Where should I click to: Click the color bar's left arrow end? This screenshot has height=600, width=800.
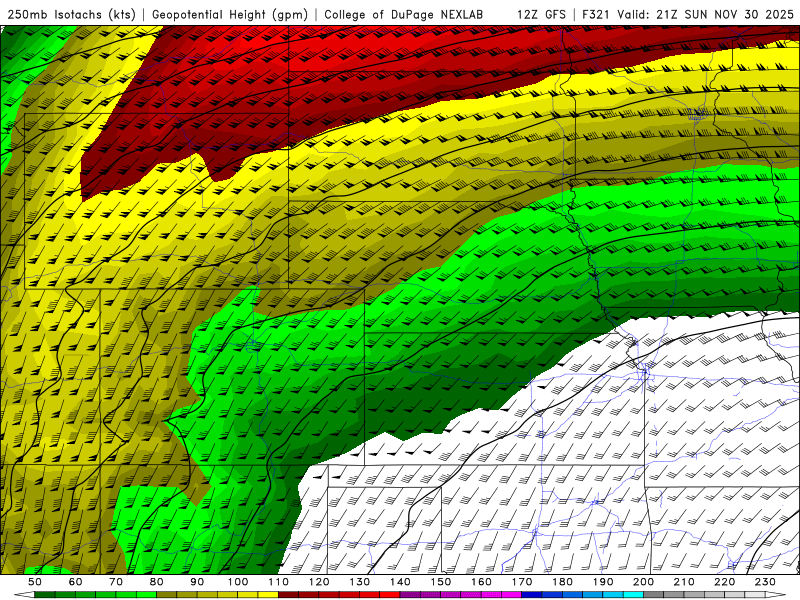pos(24,595)
